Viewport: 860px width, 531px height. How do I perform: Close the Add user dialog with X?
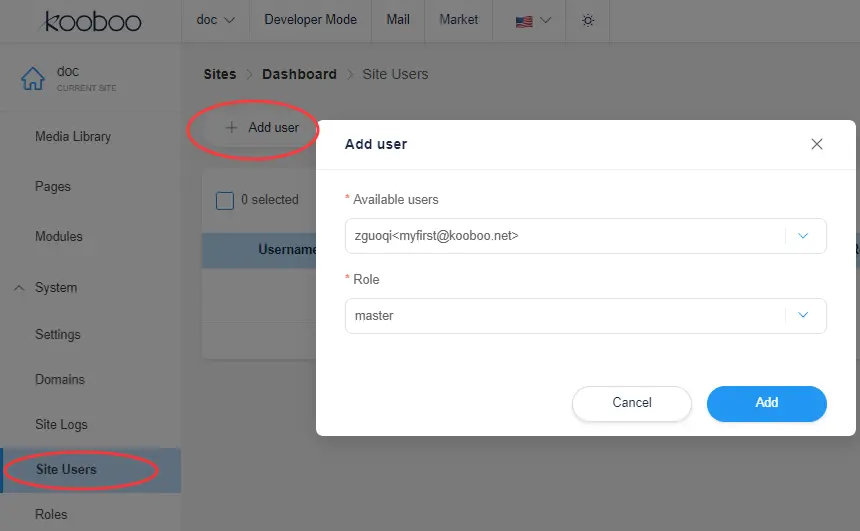[x=817, y=144]
